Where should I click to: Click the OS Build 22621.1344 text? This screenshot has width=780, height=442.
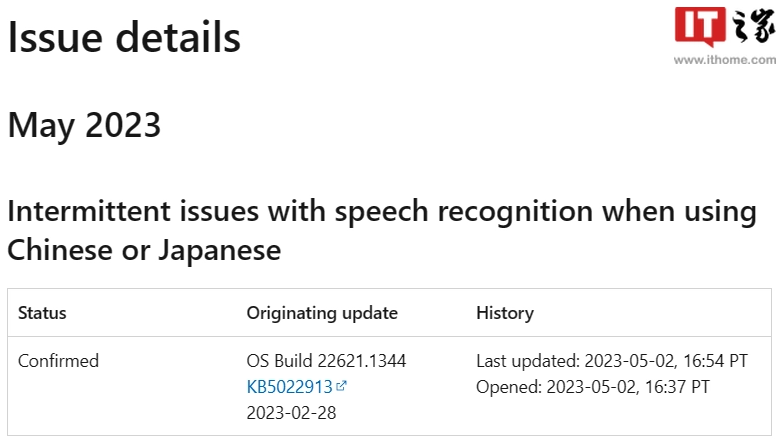(x=326, y=361)
